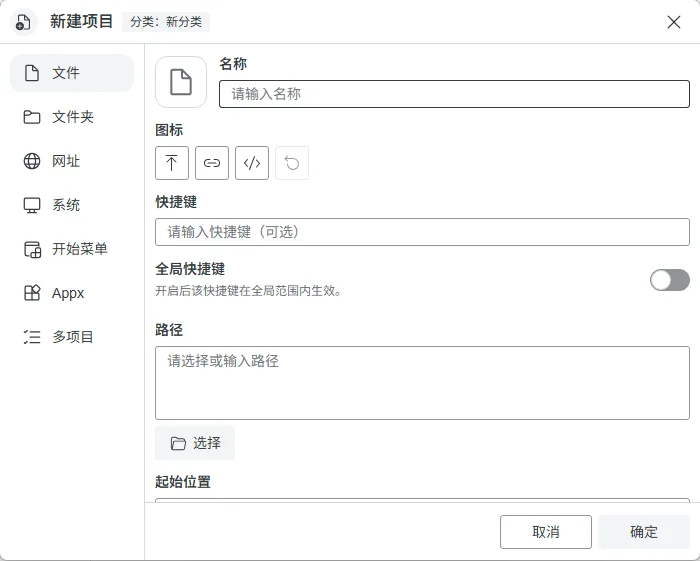Select the 多项目 item type
Image resolution: width=700 pixels, height=561 pixels.
coord(72,337)
